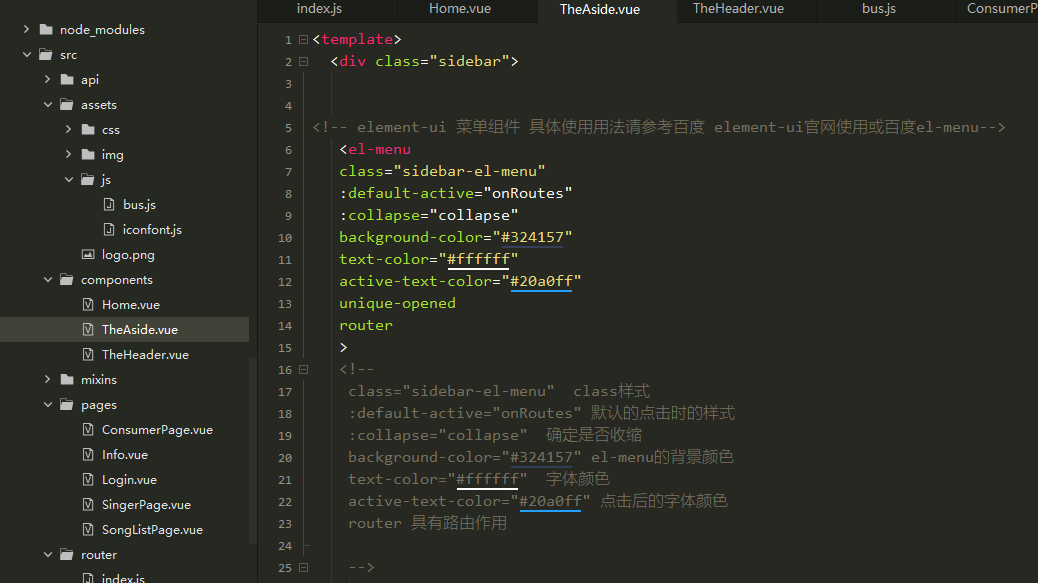Click the img folder icon
1038x583 pixels.
coord(88,154)
